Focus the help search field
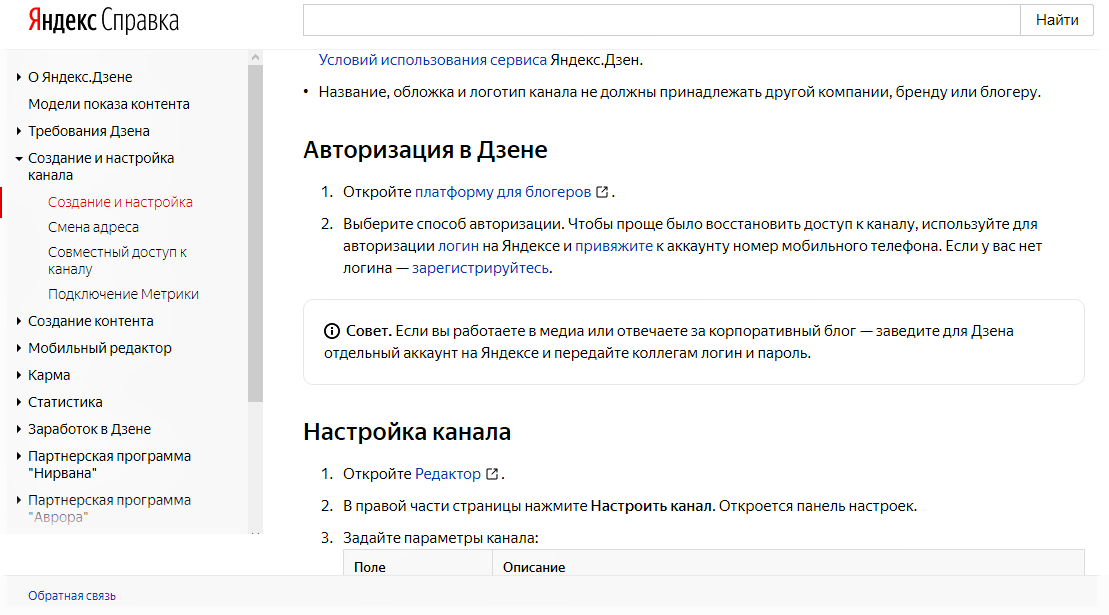 pyautogui.click(x=662, y=20)
